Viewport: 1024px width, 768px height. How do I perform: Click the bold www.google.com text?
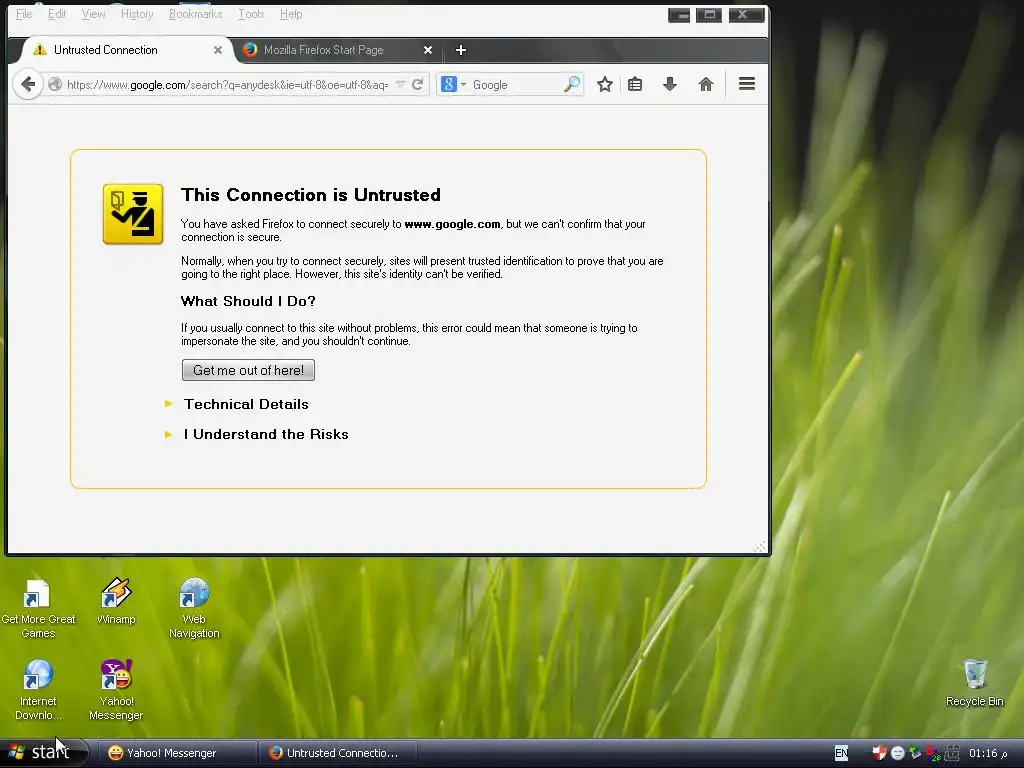pyautogui.click(x=452, y=224)
